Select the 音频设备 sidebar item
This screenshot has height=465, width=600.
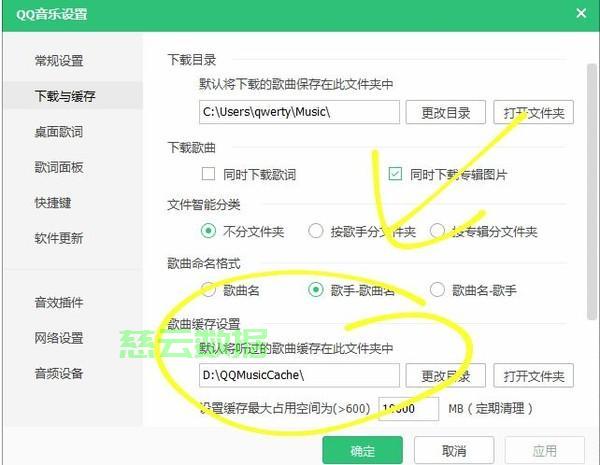(59, 373)
